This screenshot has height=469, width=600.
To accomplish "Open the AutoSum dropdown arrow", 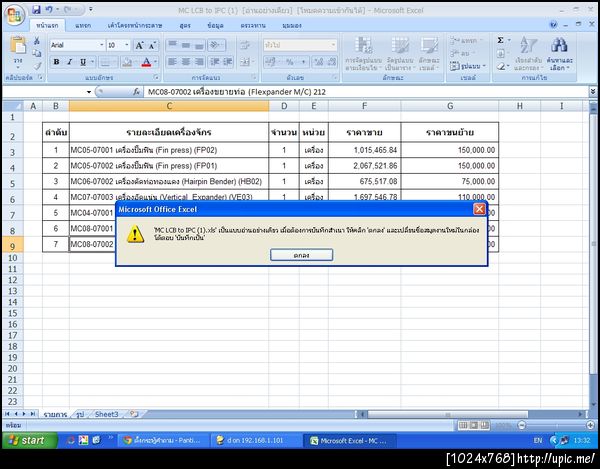I will (509, 40).
